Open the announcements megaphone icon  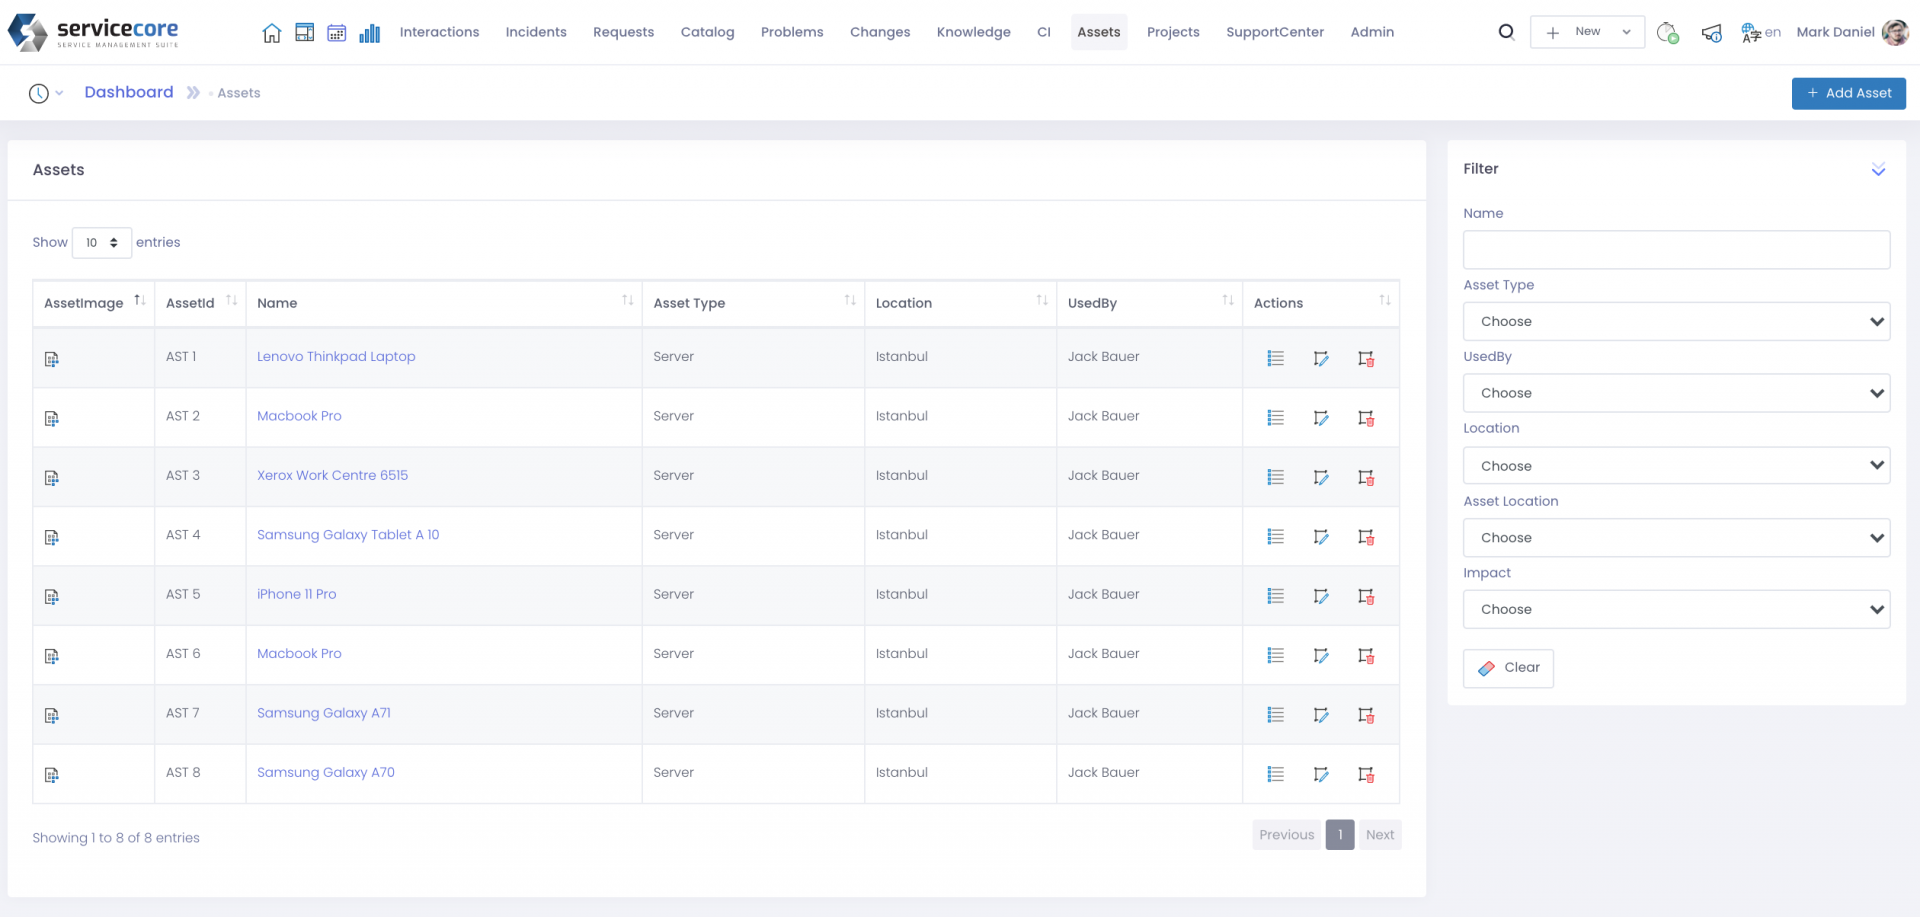[1712, 34]
